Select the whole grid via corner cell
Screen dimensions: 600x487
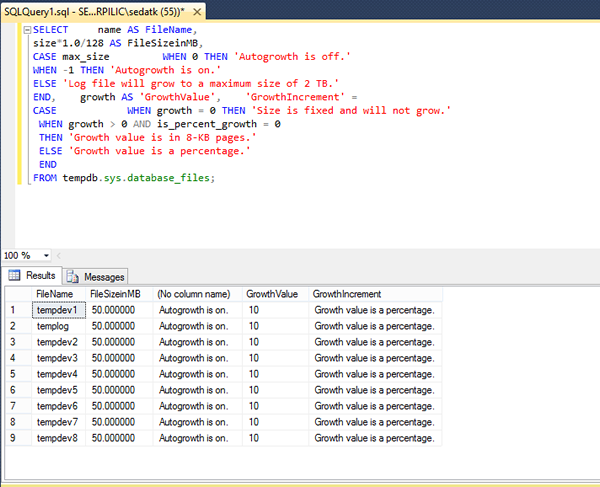18,294
